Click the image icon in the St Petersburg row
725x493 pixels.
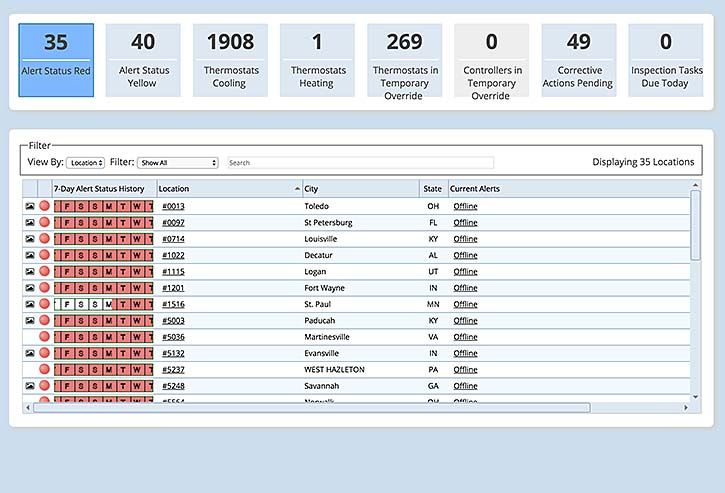tap(30, 222)
